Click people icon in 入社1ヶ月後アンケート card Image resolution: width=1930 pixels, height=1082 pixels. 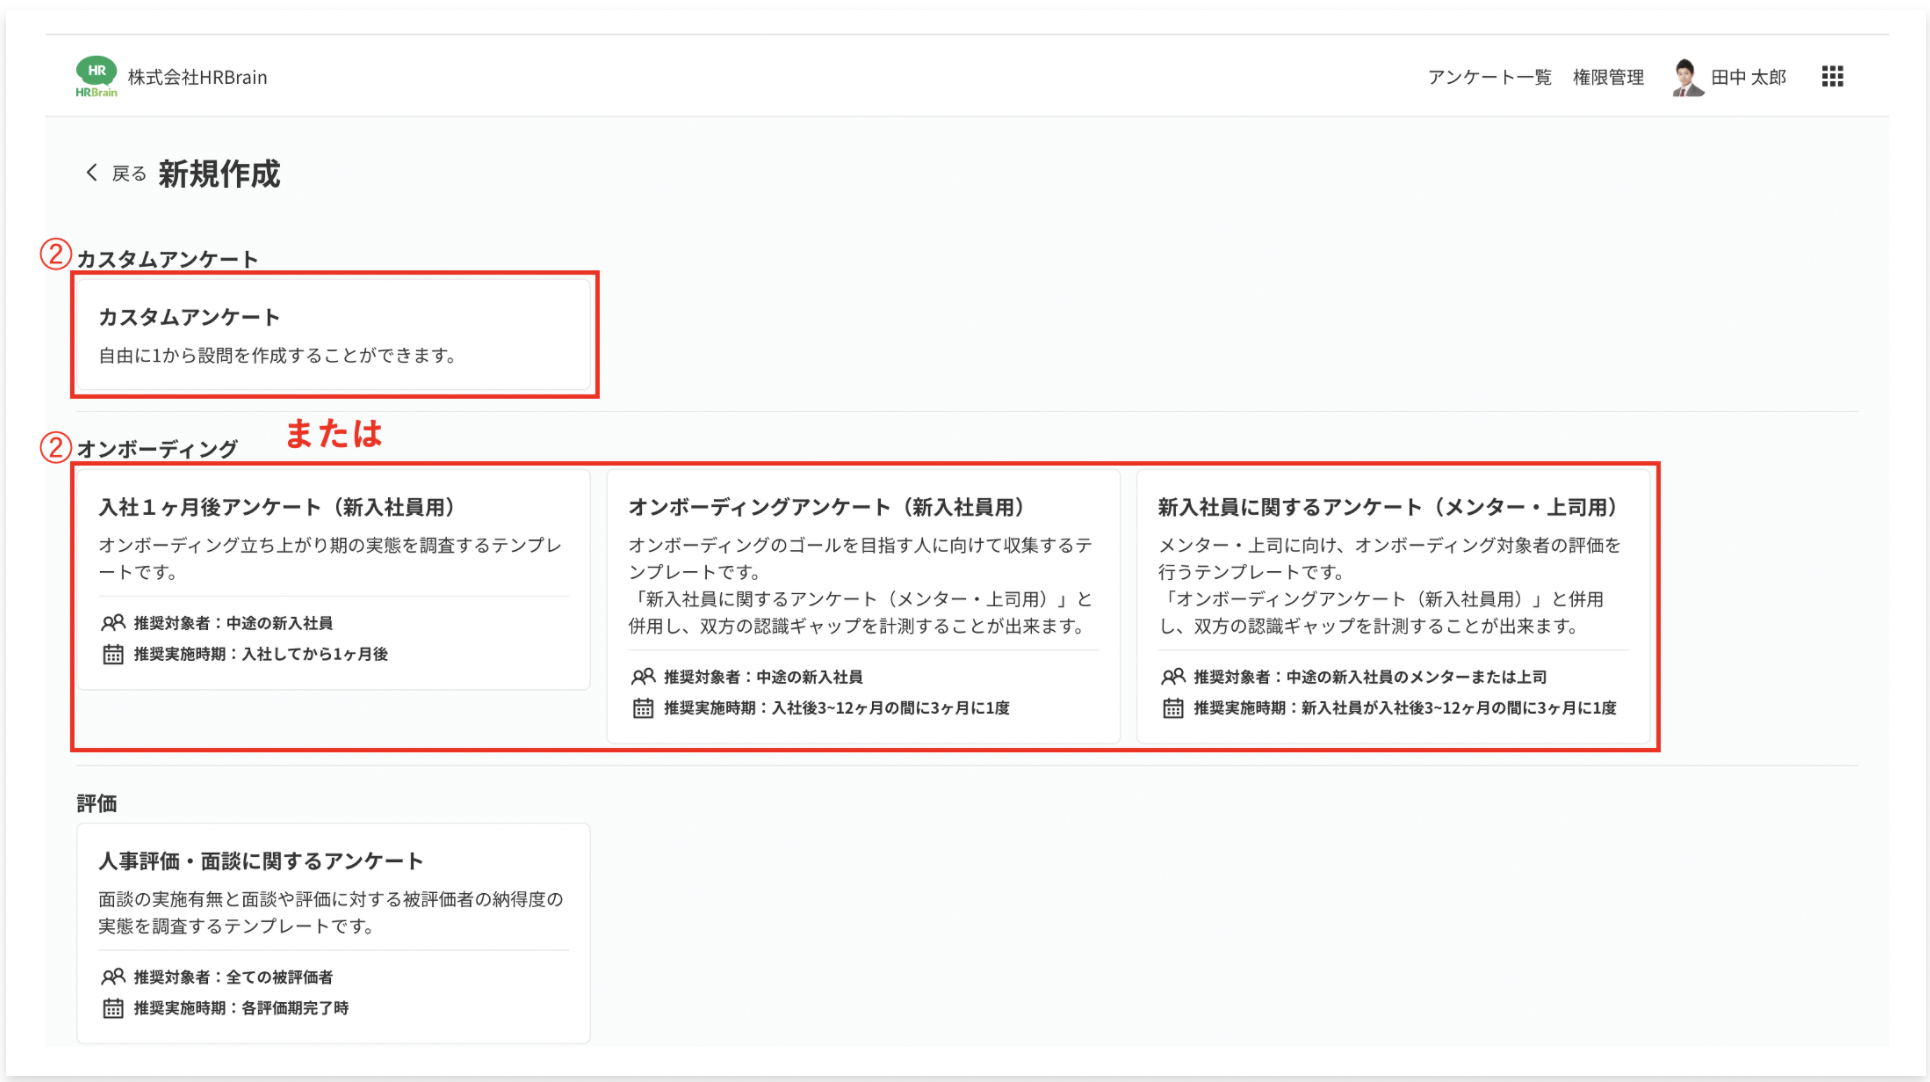(113, 623)
